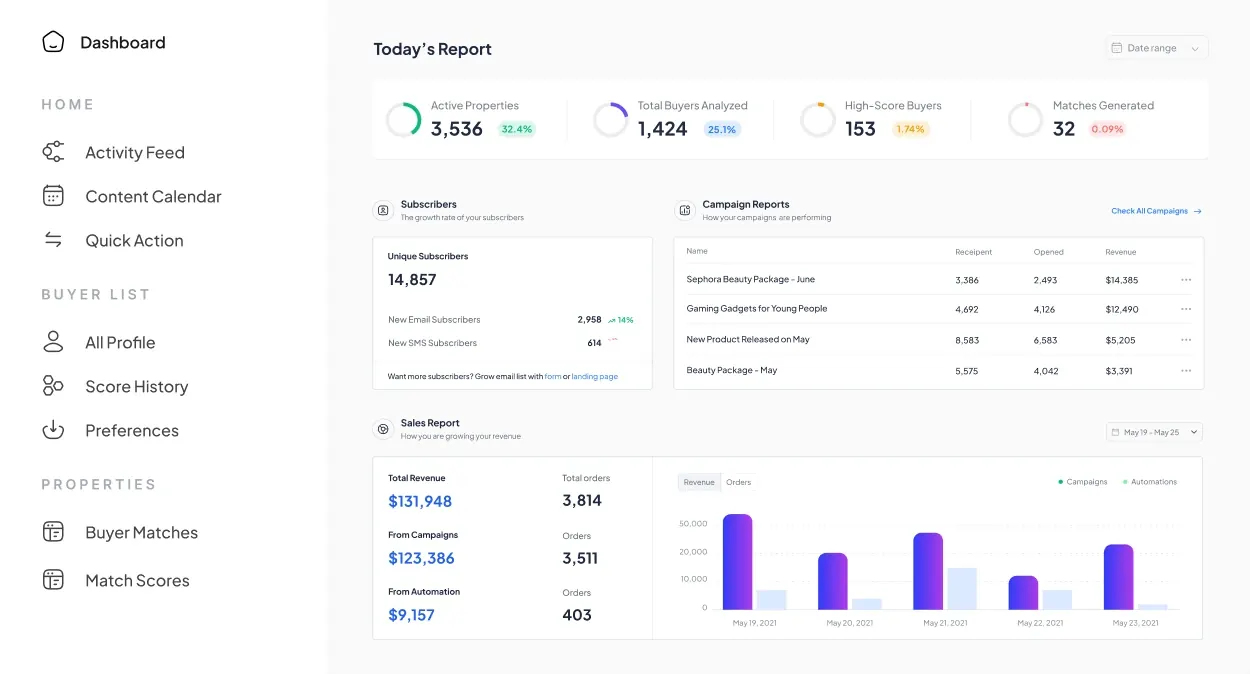Viewport: 1250px width, 674px height.
Task: Click the New SMS Subscribers label
Action: pos(432,343)
